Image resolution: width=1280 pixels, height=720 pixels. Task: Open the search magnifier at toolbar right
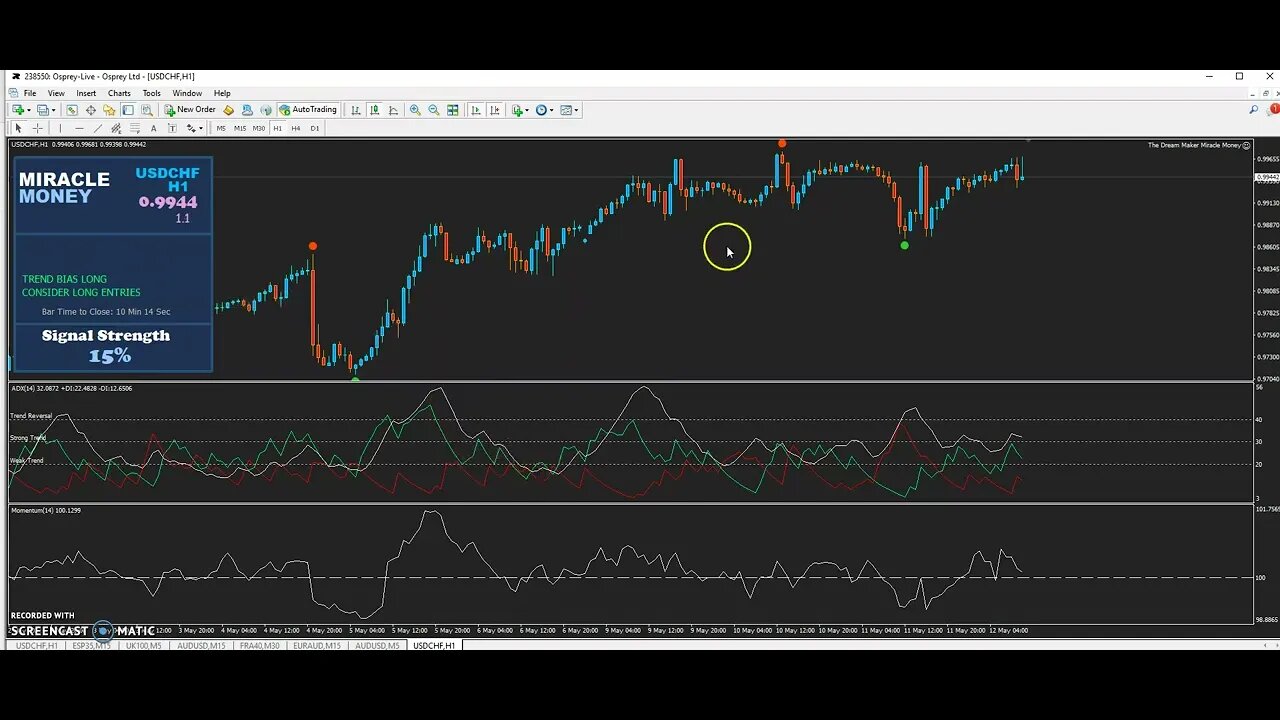pos(1254,110)
